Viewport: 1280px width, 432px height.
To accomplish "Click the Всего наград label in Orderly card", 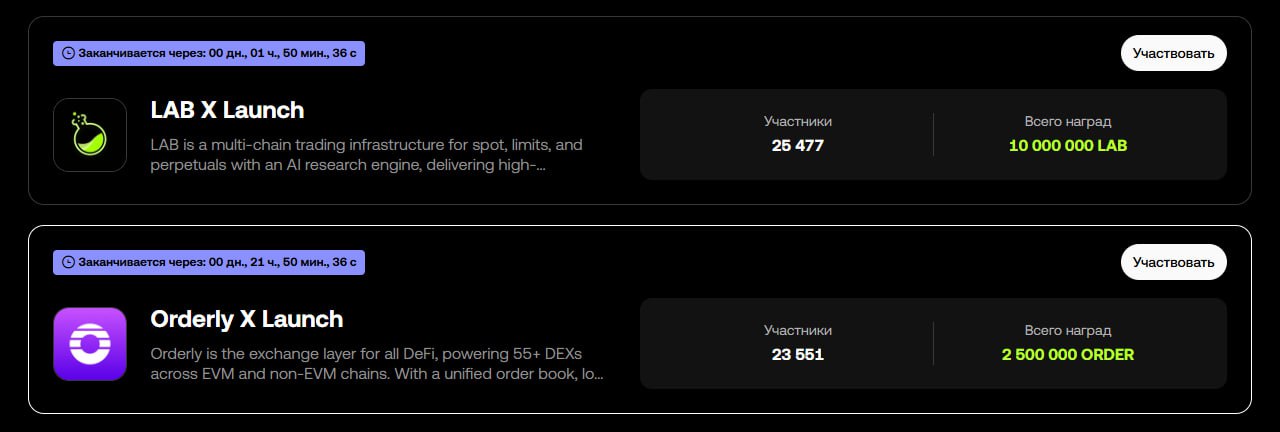I will (x=1067, y=330).
